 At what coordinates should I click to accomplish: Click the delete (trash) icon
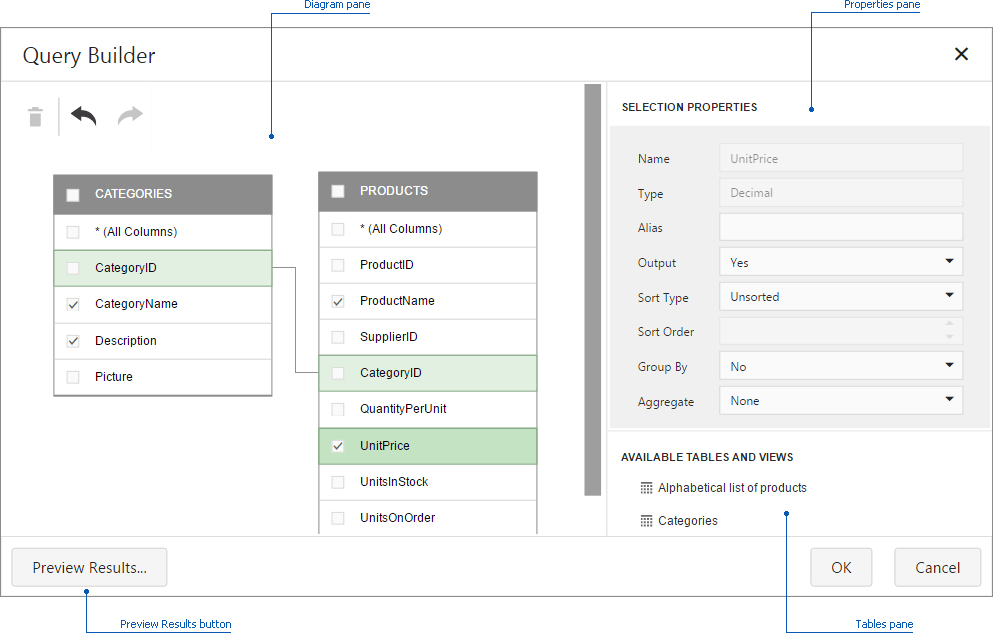(35, 116)
